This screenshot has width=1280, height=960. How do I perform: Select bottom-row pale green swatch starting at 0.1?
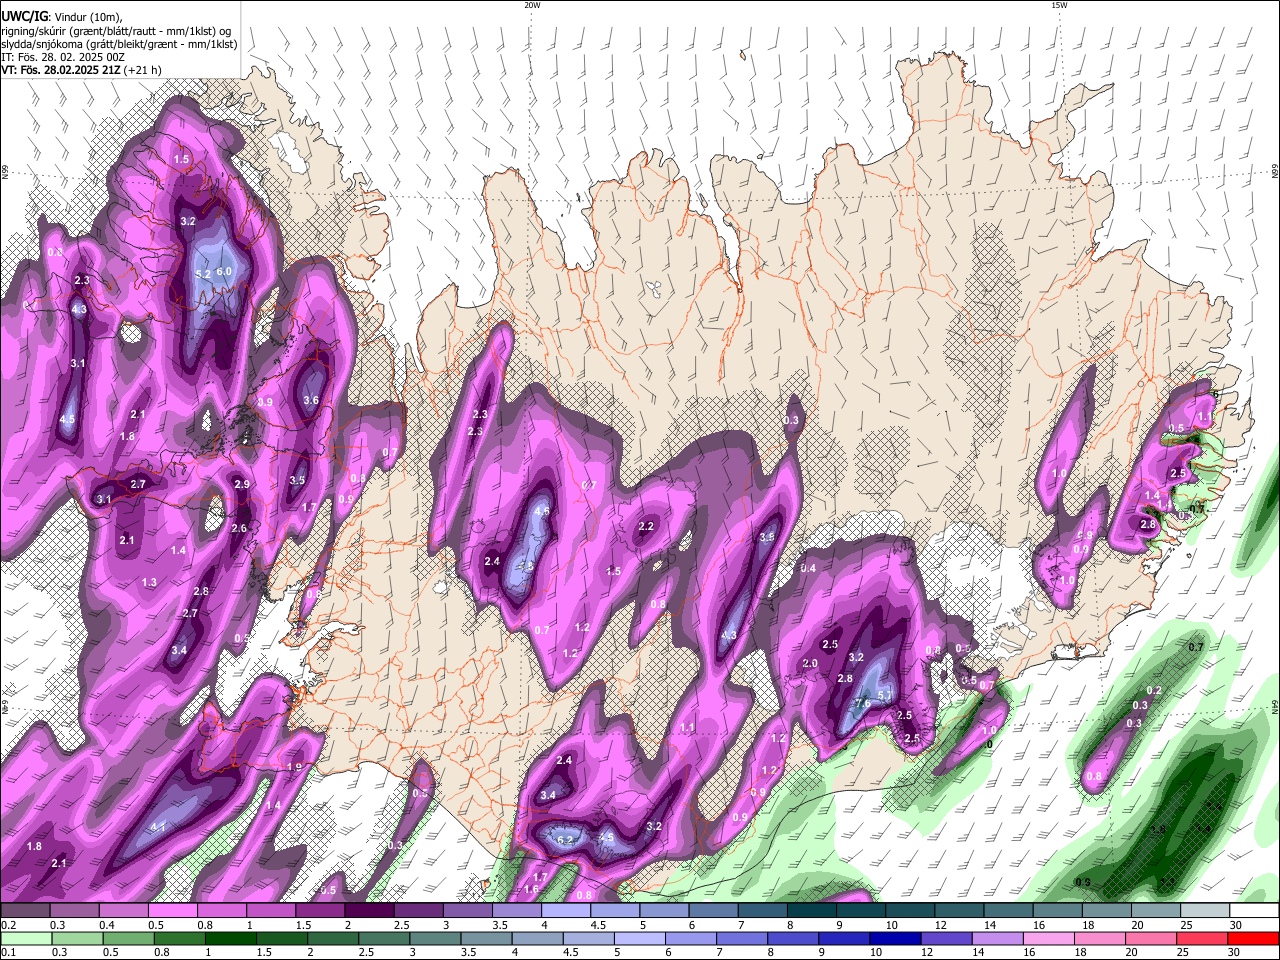click(26, 939)
